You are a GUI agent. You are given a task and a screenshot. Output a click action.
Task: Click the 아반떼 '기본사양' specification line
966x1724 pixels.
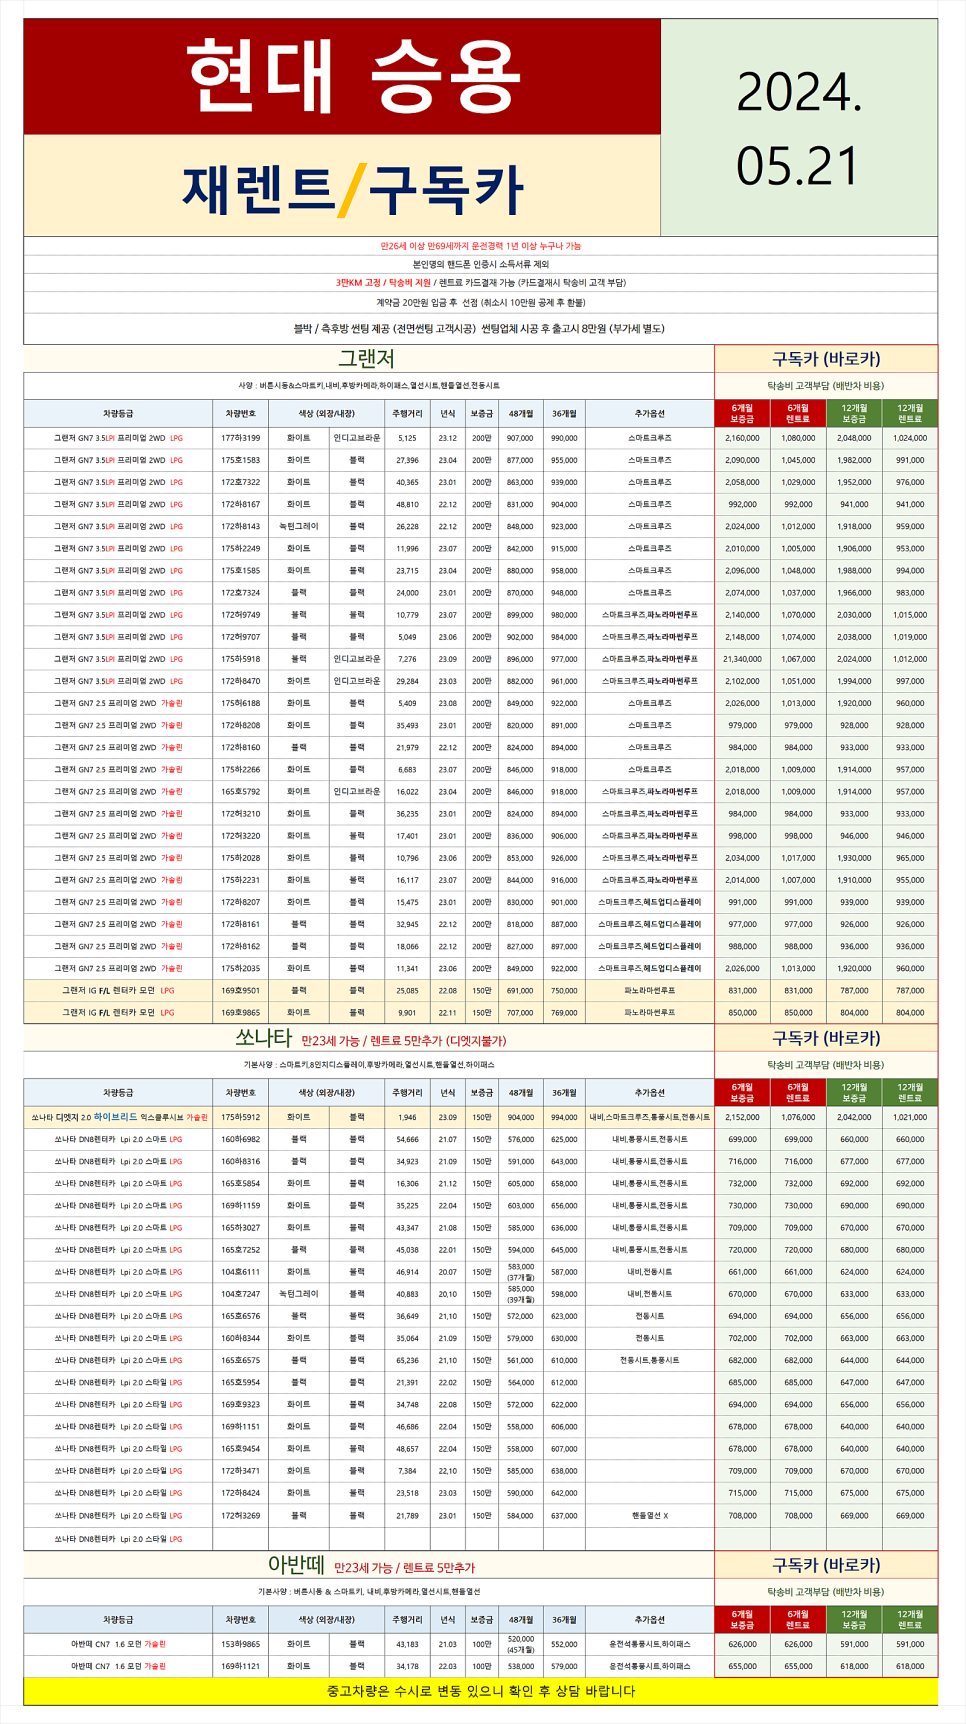[x=369, y=1591]
